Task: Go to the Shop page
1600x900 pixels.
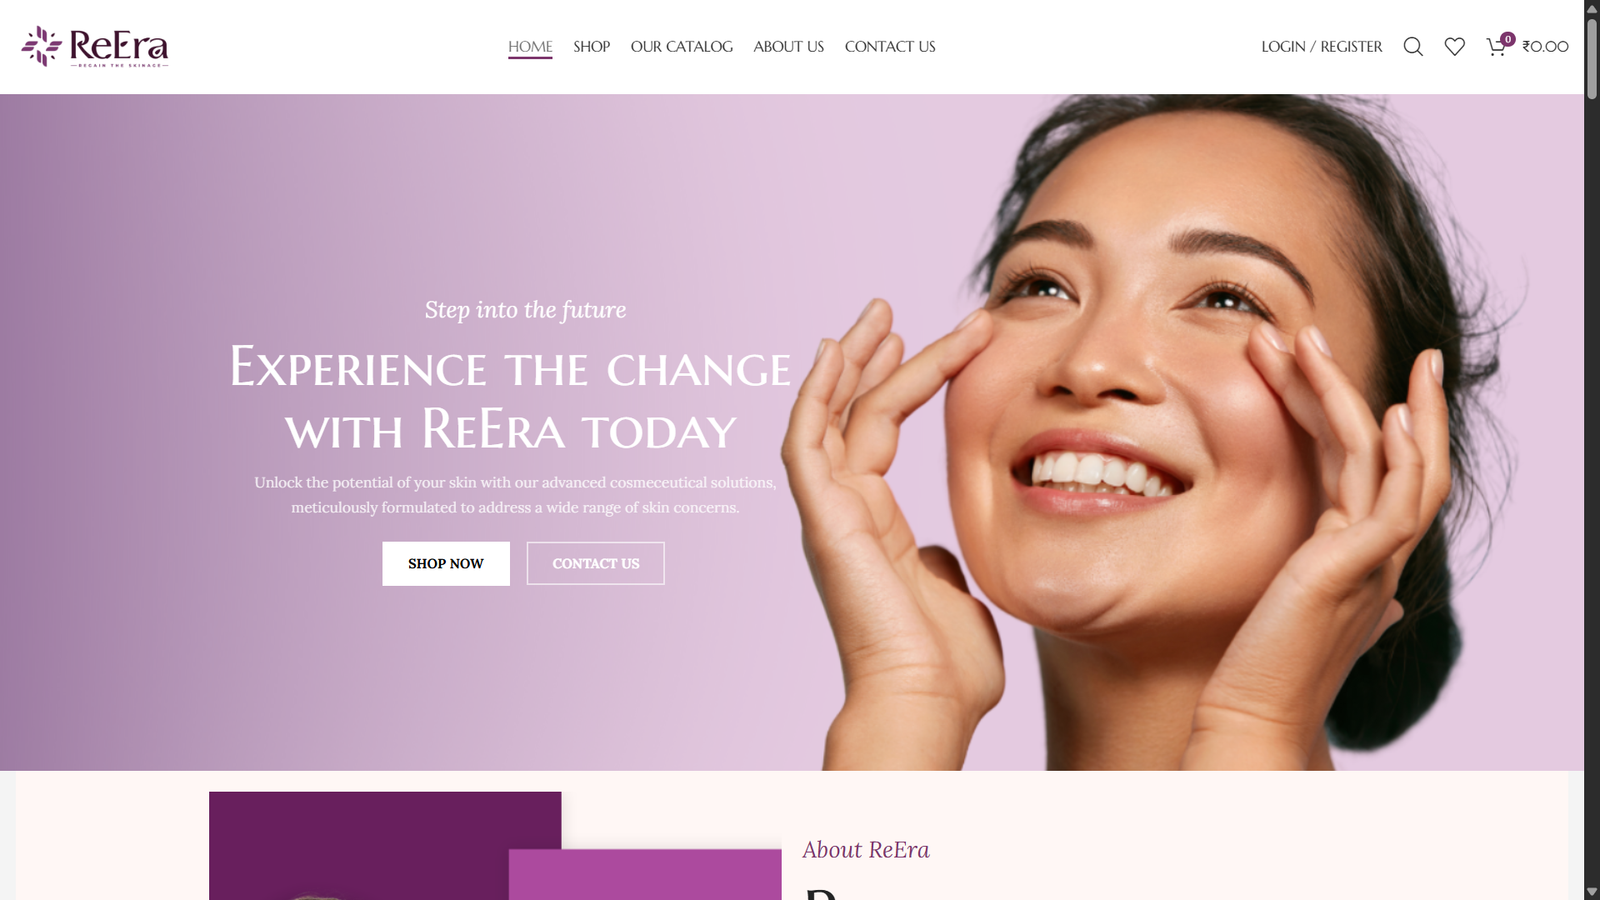Action: click(592, 47)
